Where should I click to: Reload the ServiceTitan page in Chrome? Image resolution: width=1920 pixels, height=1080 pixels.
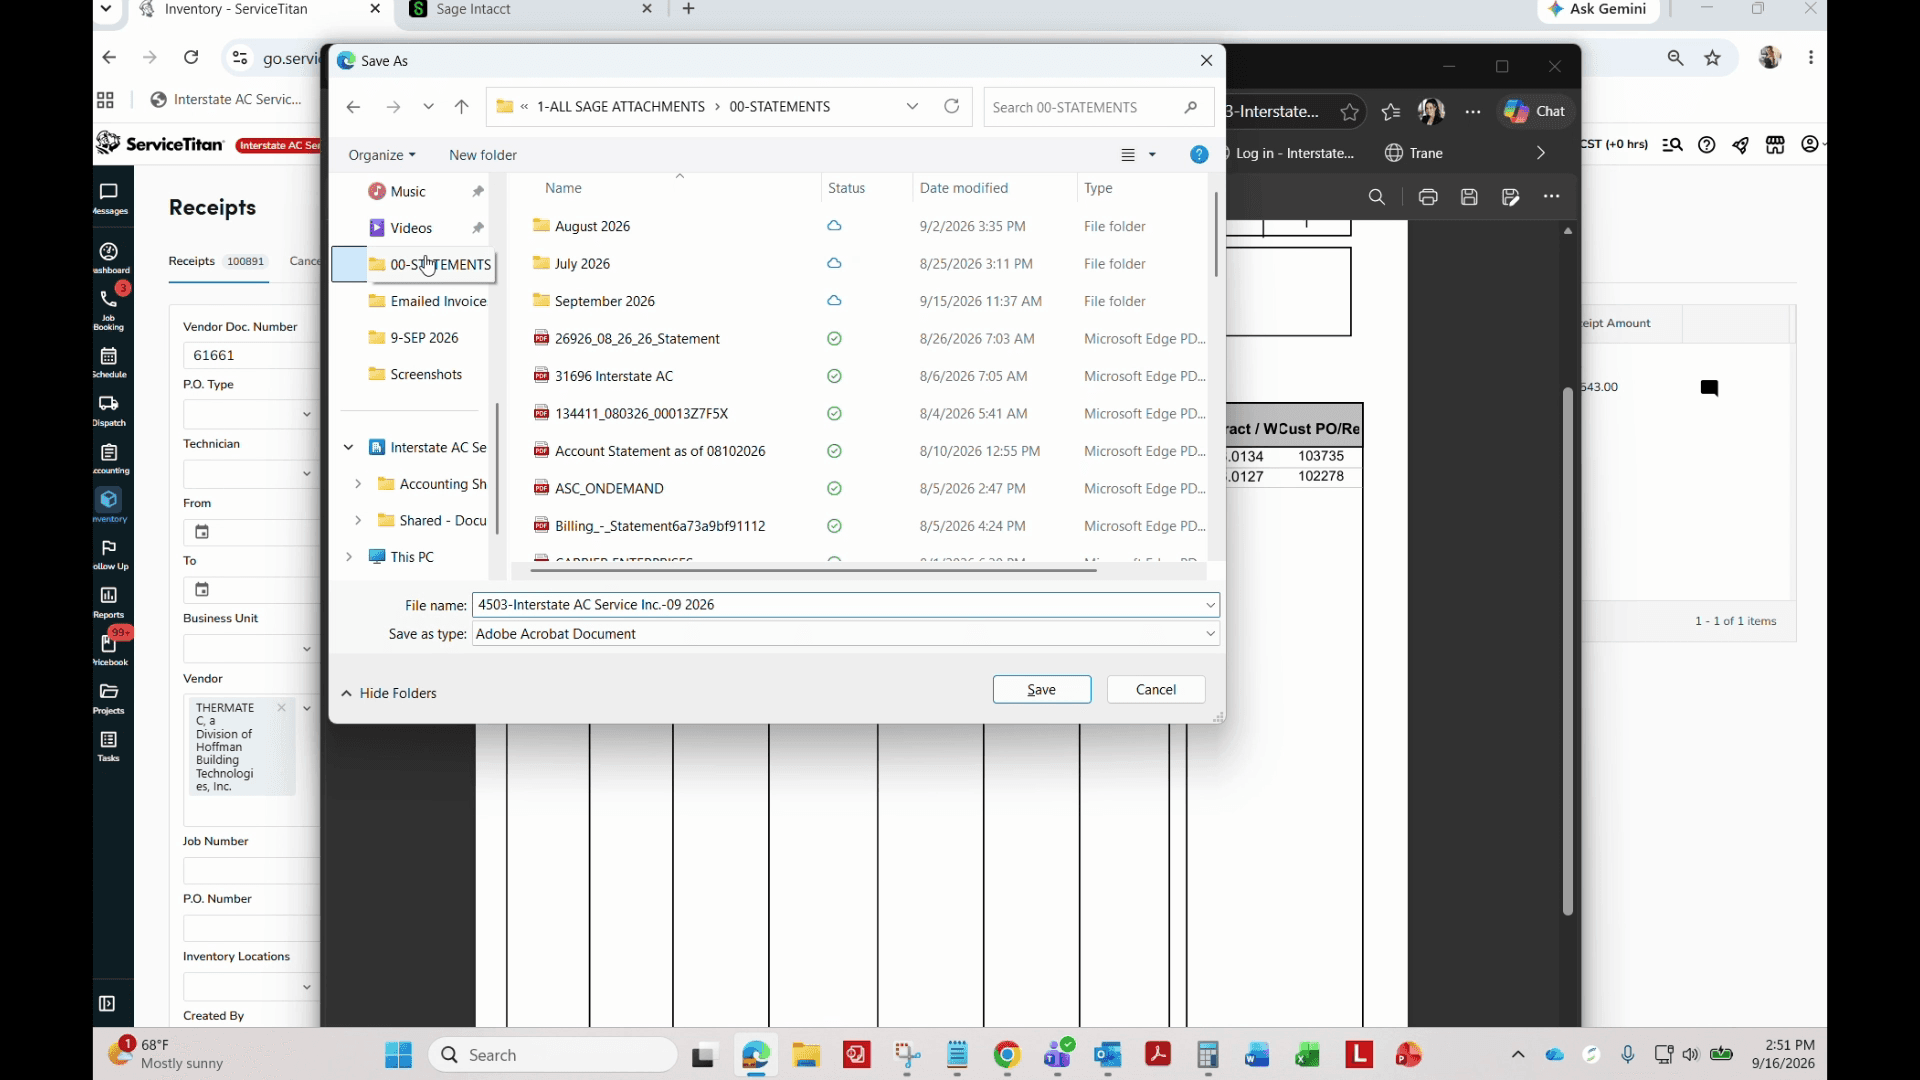coord(191,57)
